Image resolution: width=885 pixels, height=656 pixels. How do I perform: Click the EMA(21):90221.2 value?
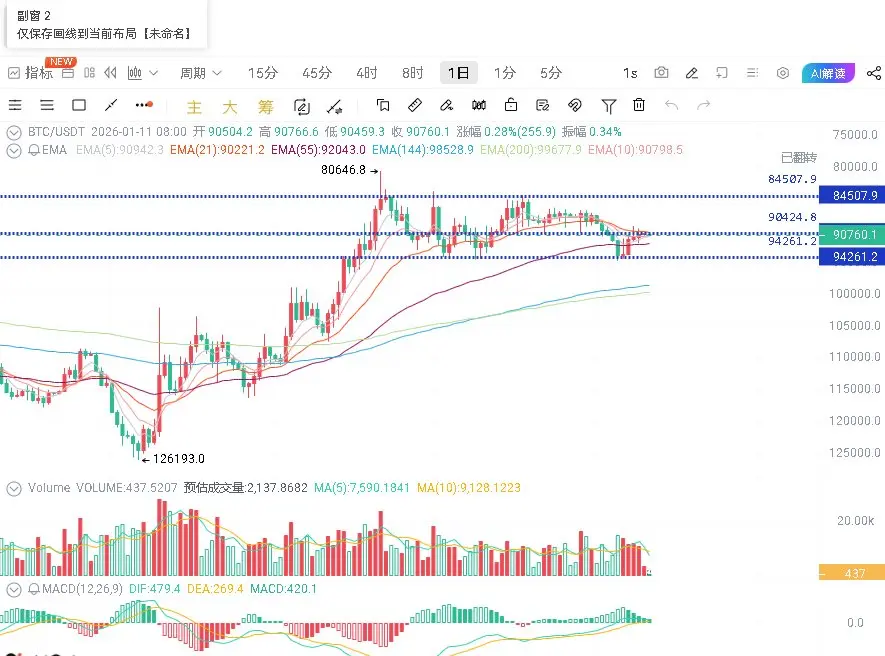[x=217, y=150]
